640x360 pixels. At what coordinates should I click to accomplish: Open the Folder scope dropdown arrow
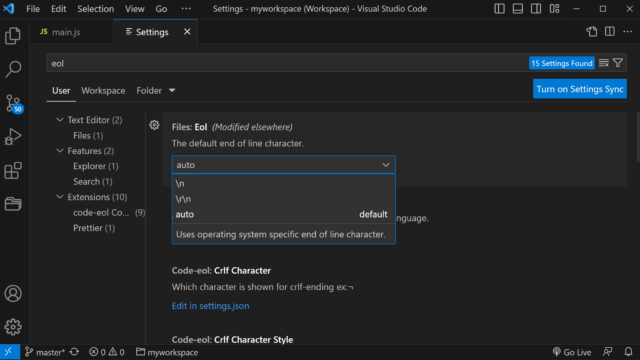pyautogui.click(x=172, y=90)
